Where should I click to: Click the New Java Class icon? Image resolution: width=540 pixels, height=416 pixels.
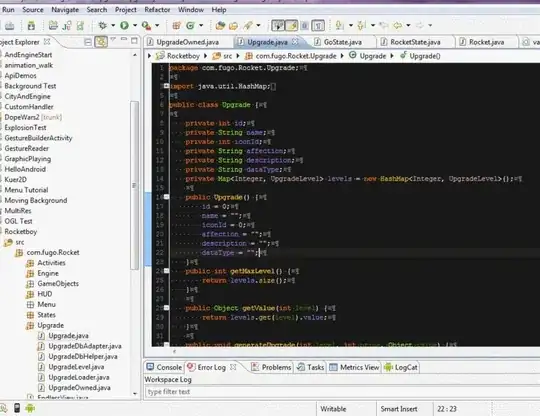[190, 25]
